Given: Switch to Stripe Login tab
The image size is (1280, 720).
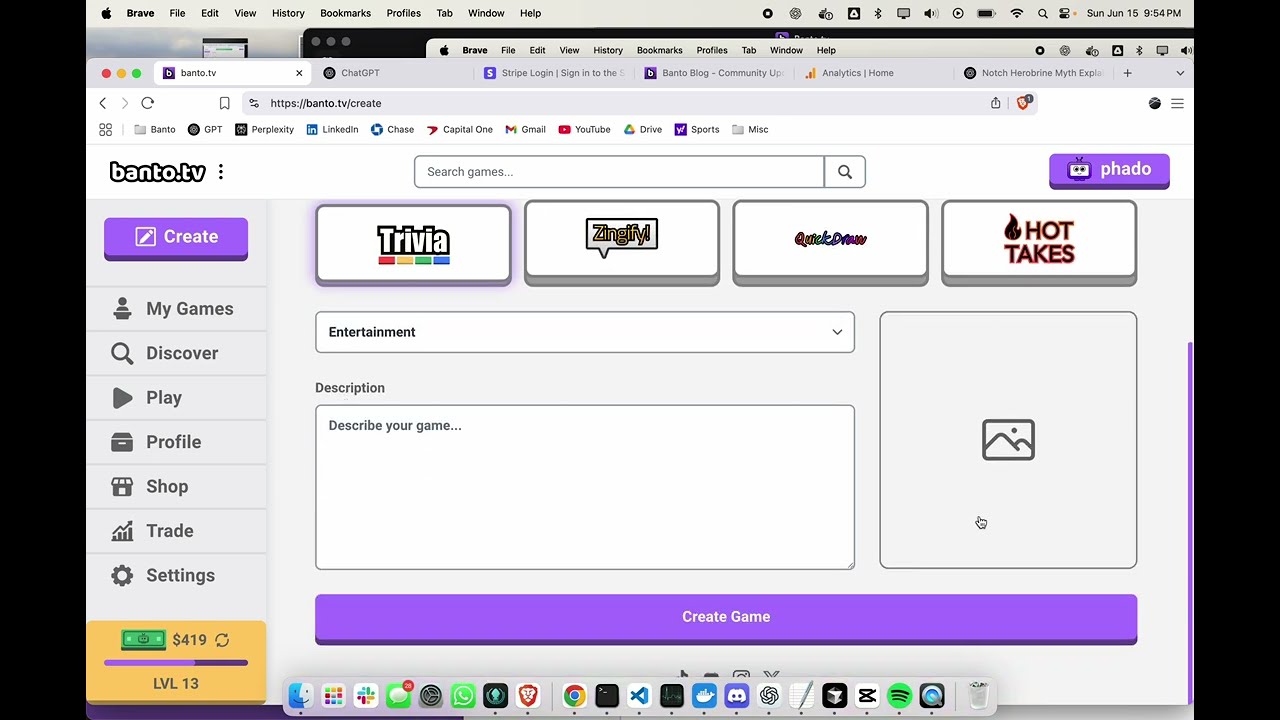Looking at the screenshot, I should pyautogui.click(x=553, y=73).
